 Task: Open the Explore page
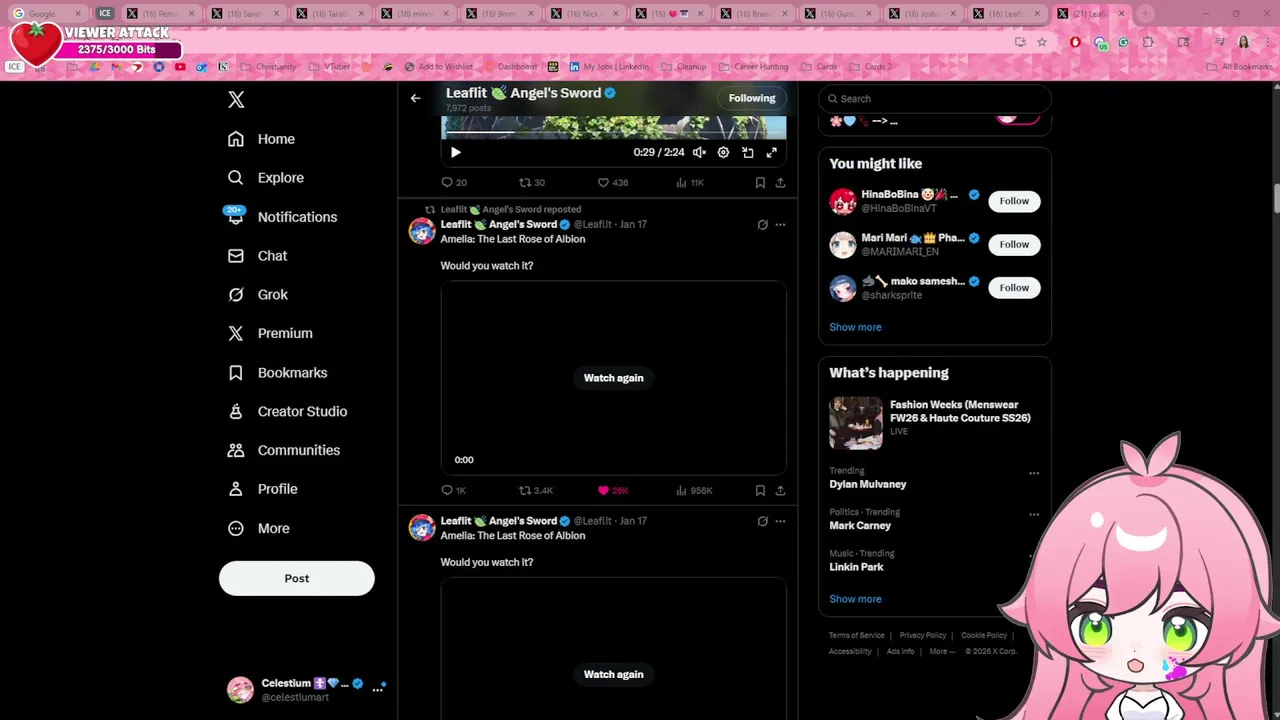pyautogui.click(x=265, y=178)
